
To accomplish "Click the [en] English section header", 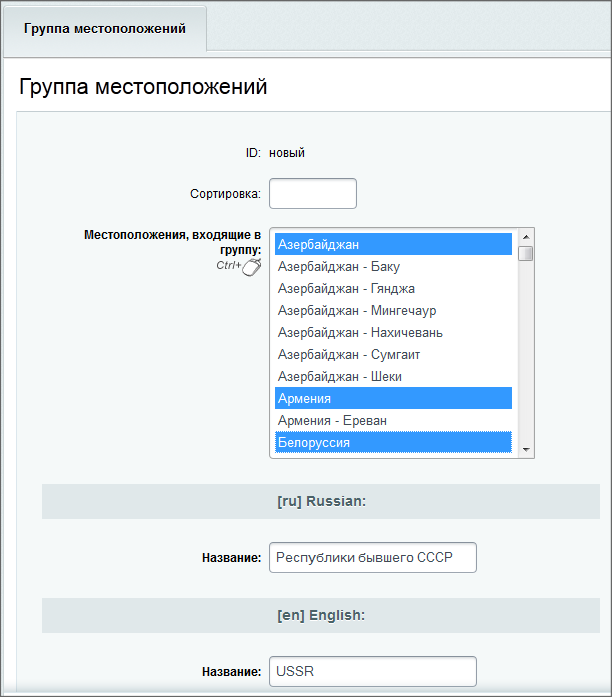I will tap(321, 615).
